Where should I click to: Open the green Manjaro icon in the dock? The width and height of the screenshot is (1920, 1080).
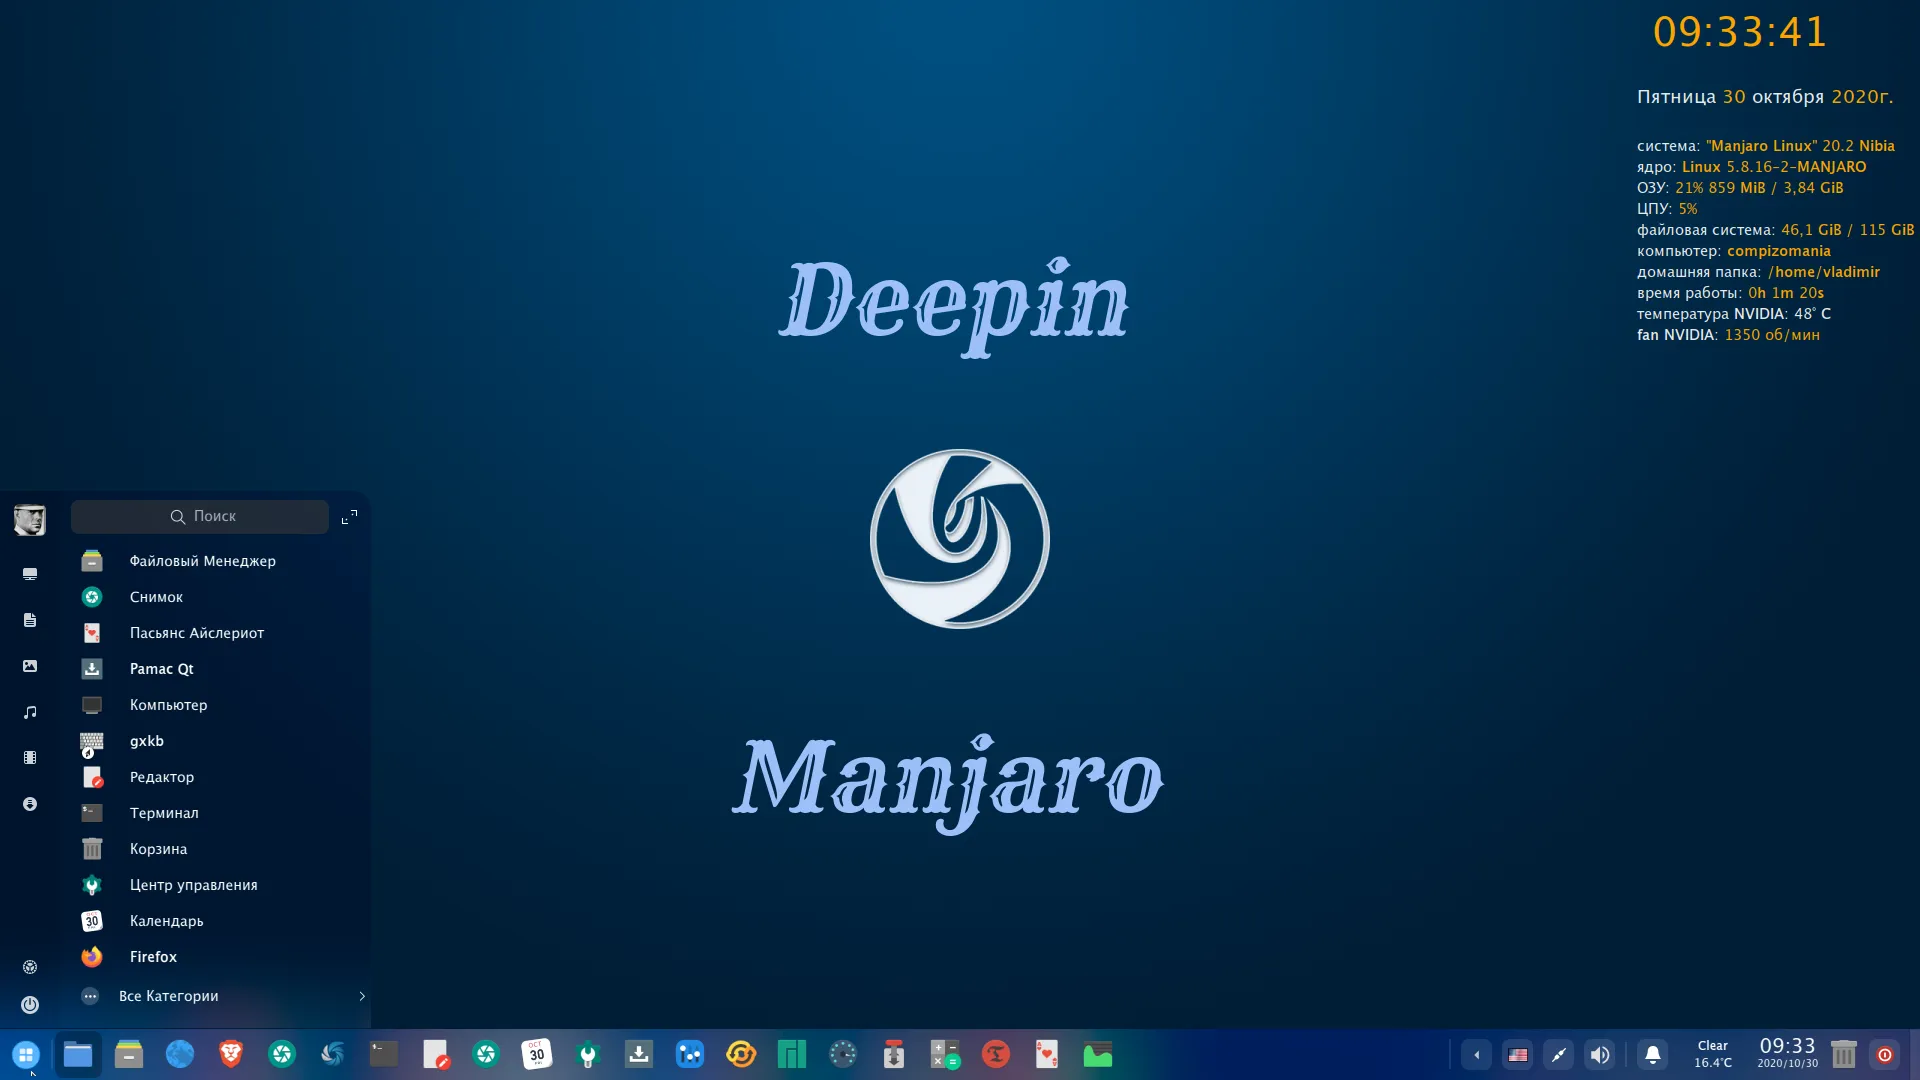point(792,1054)
